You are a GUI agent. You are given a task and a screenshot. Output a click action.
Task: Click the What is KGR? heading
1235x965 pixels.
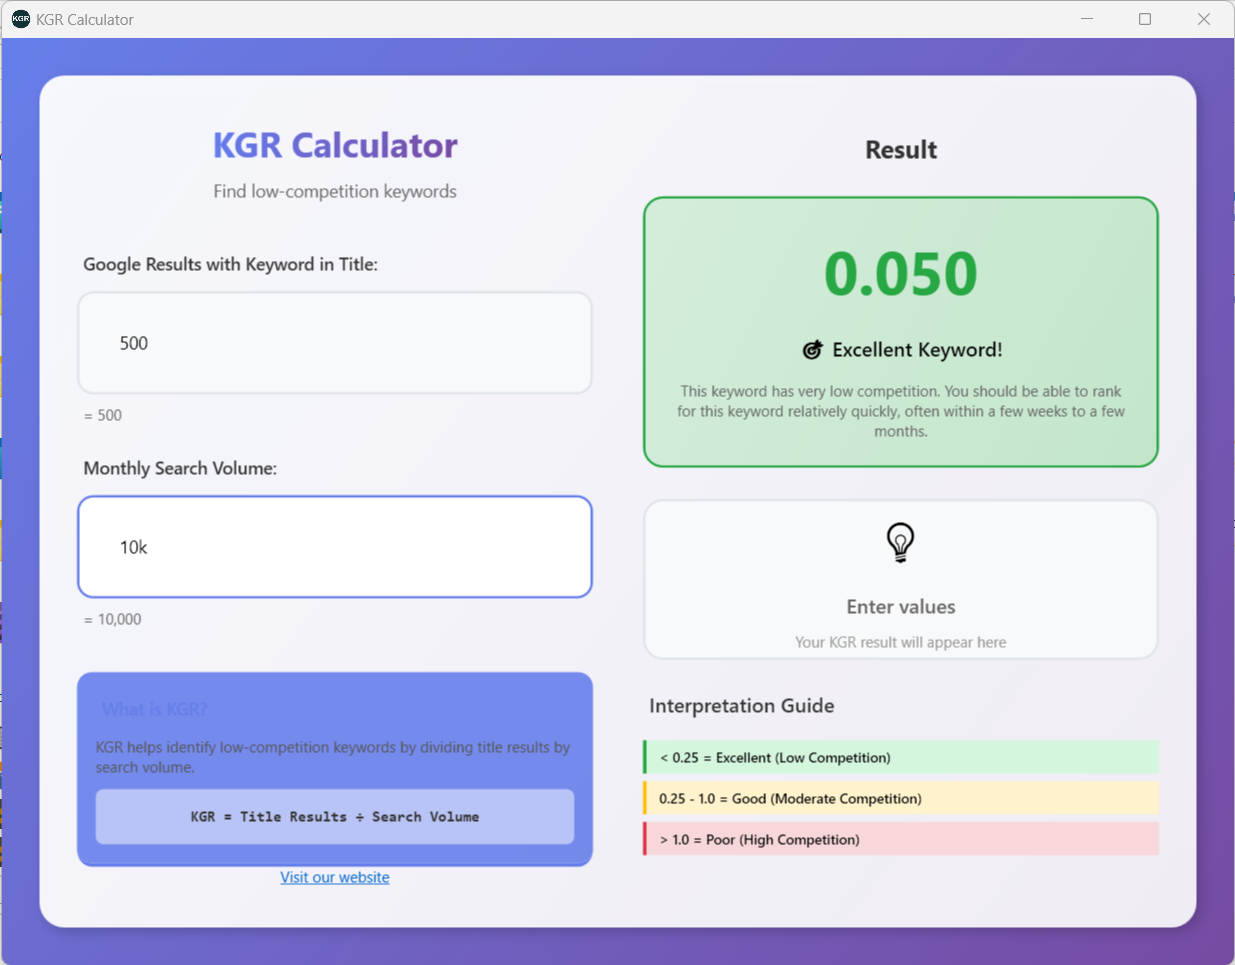154,709
